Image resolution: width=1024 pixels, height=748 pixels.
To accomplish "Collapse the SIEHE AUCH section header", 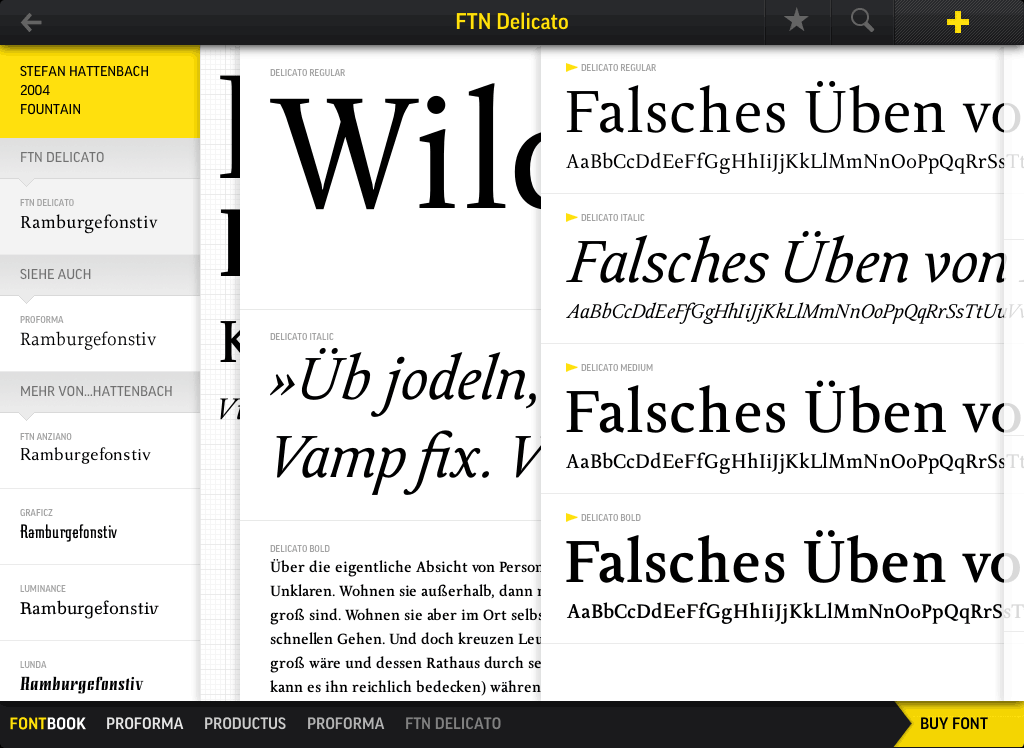I will (100, 274).
